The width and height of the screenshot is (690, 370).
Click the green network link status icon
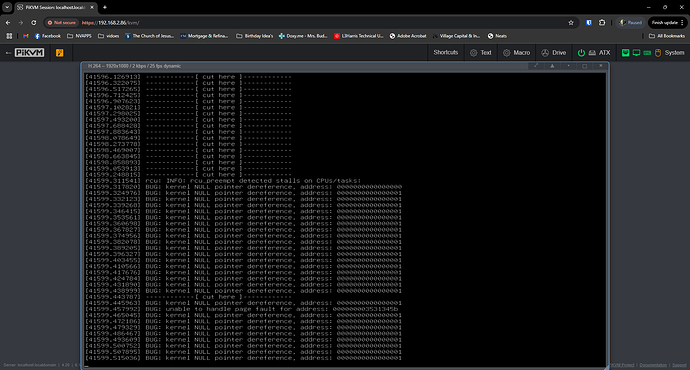click(x=625, y=53)
